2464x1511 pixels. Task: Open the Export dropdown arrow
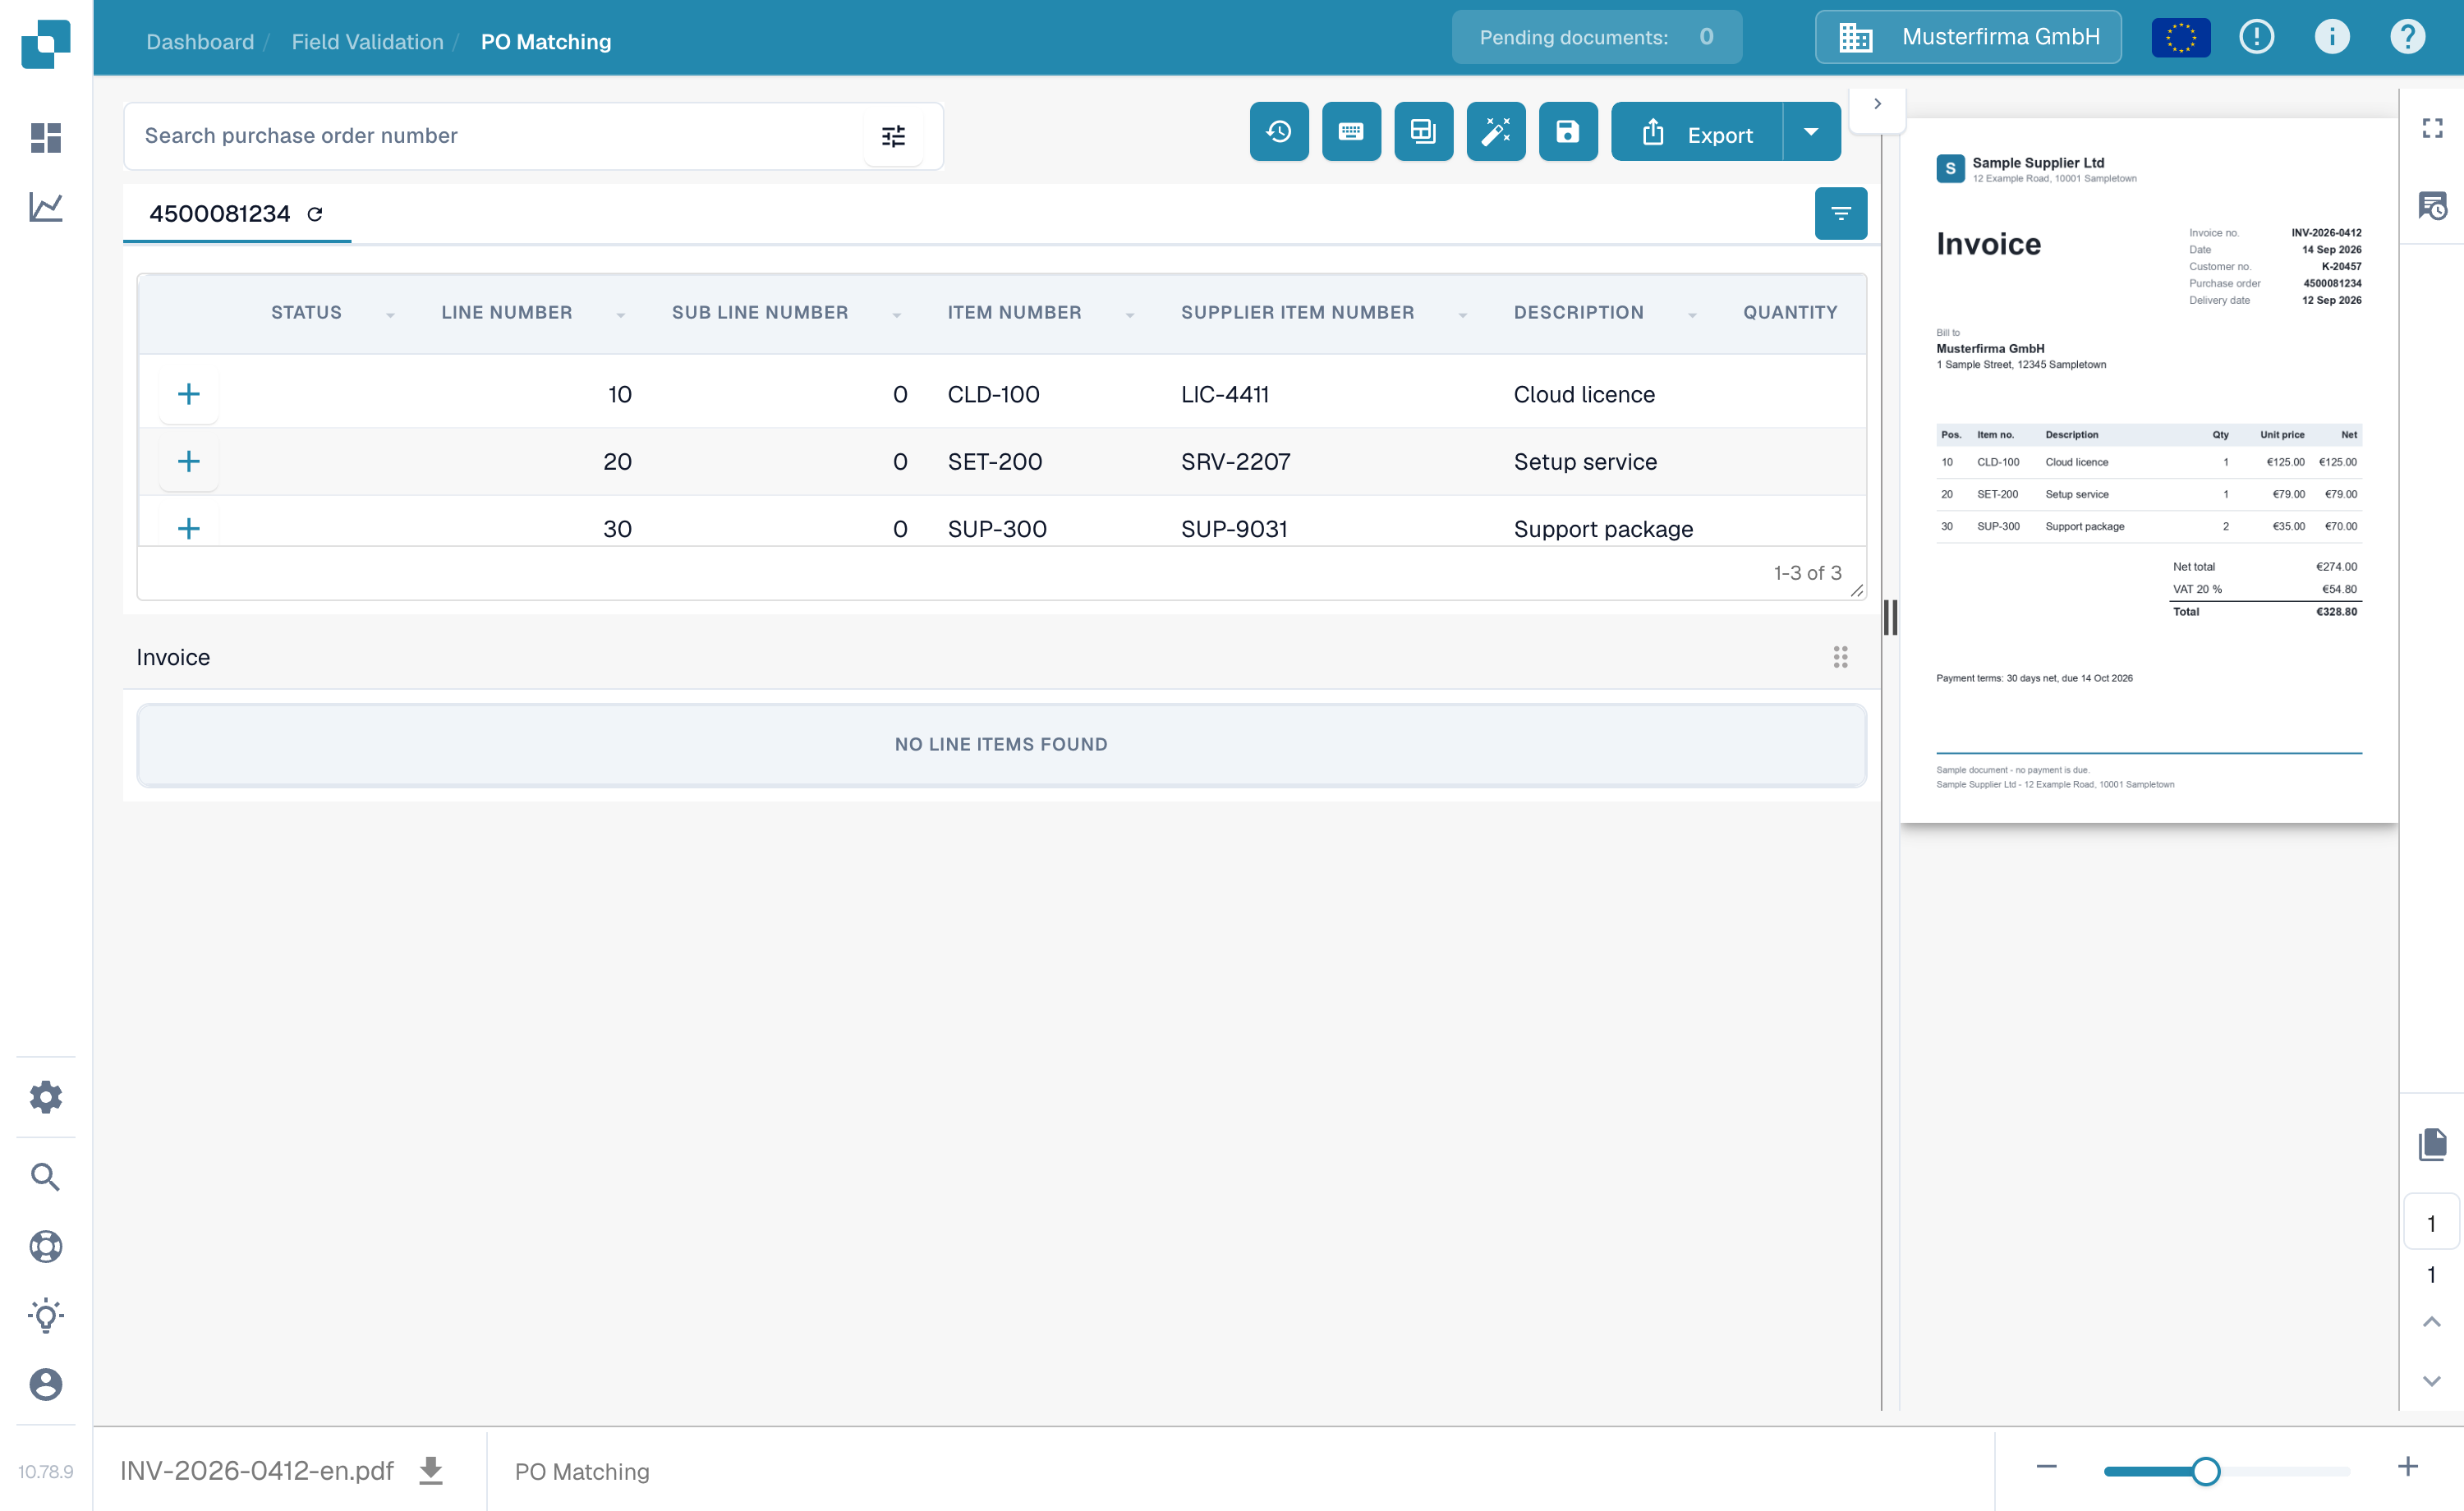(x=1812, y=131)
